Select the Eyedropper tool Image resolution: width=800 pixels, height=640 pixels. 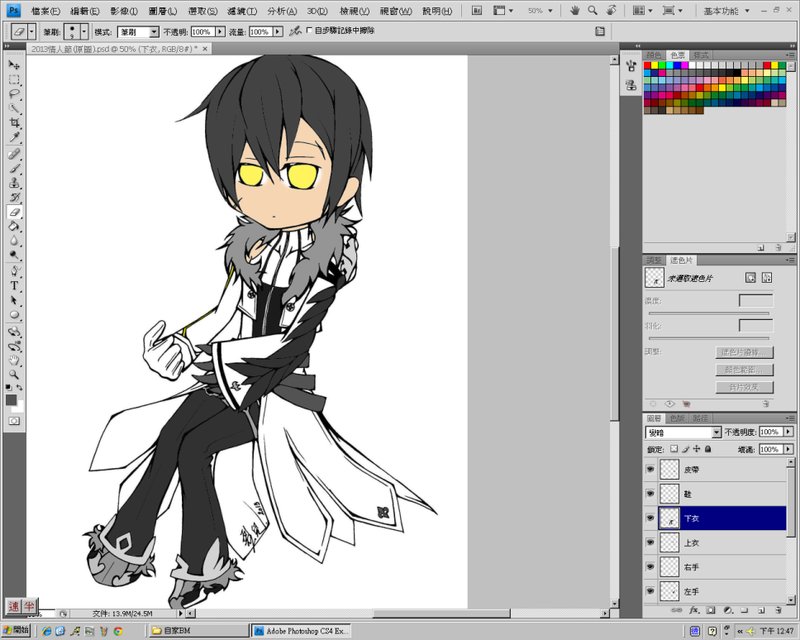point(14,138)
